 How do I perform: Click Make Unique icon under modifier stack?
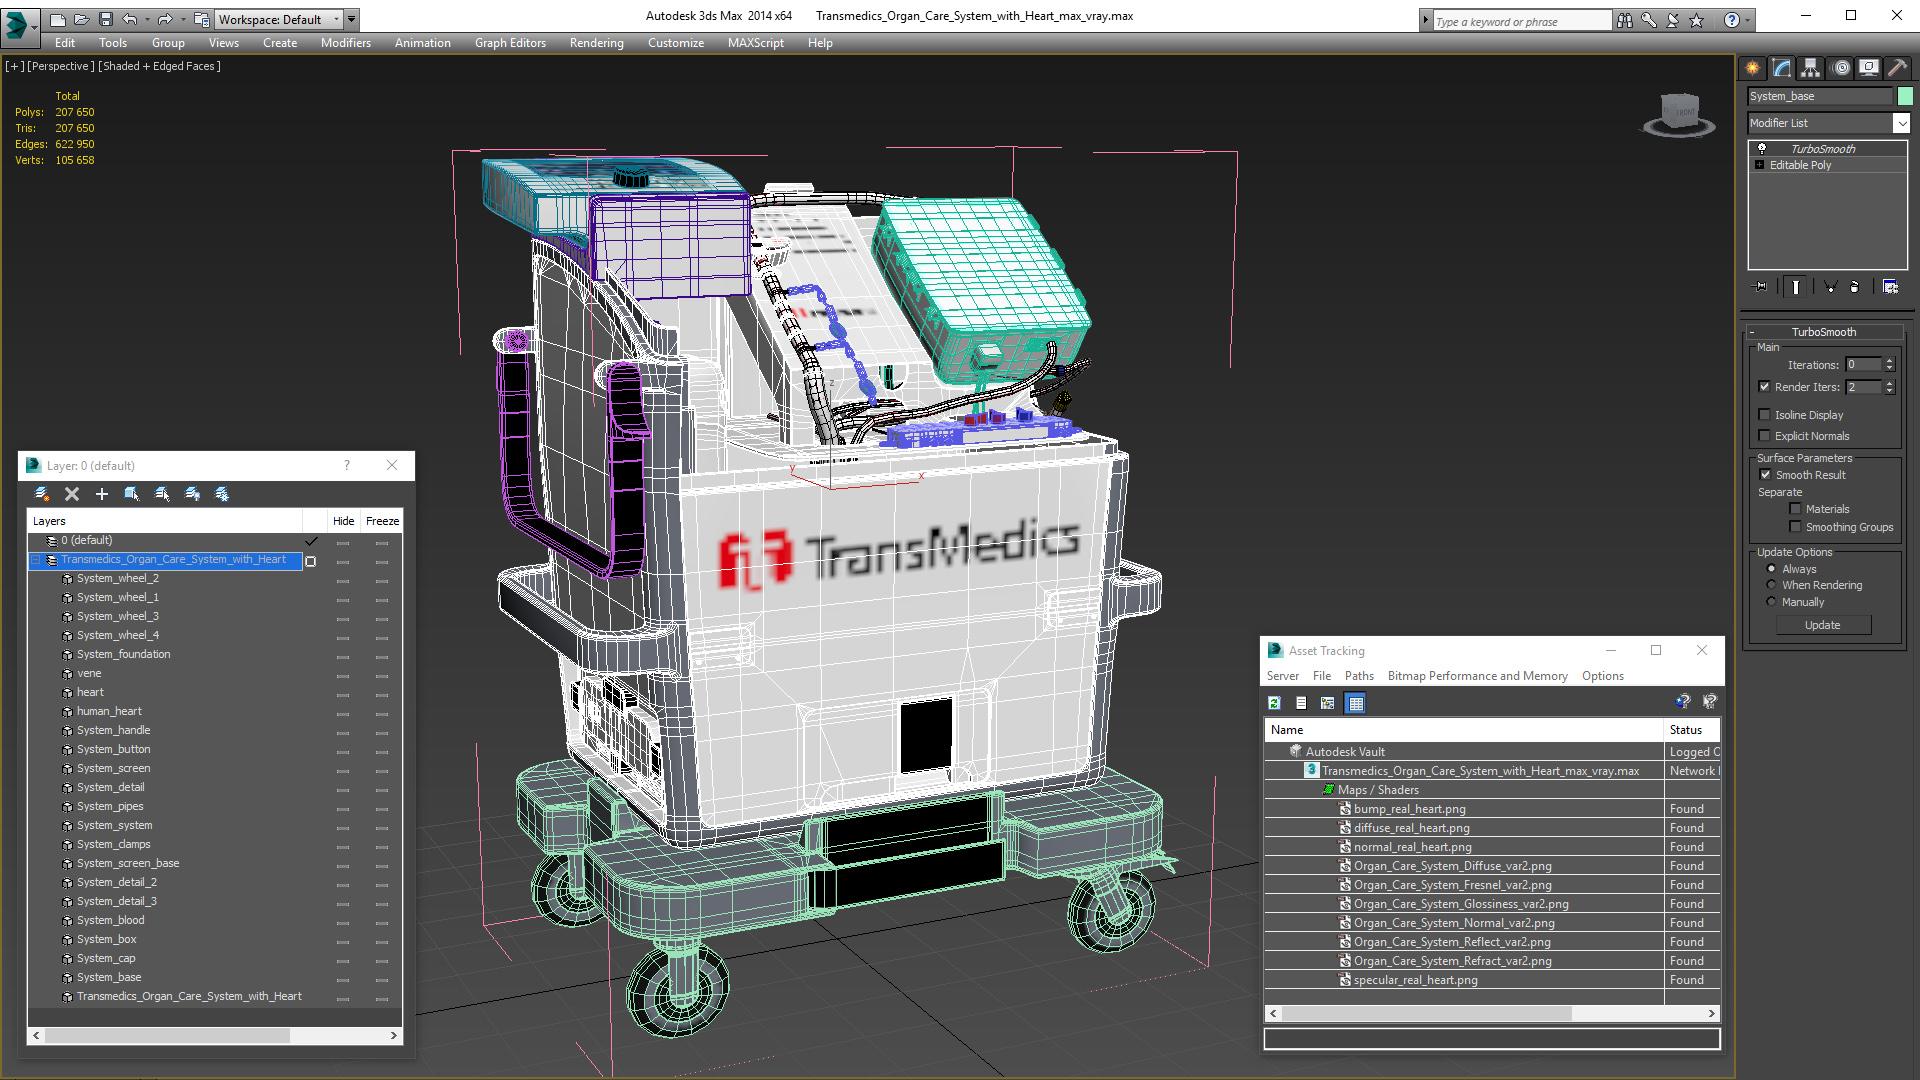click(x=1830, y=287)
